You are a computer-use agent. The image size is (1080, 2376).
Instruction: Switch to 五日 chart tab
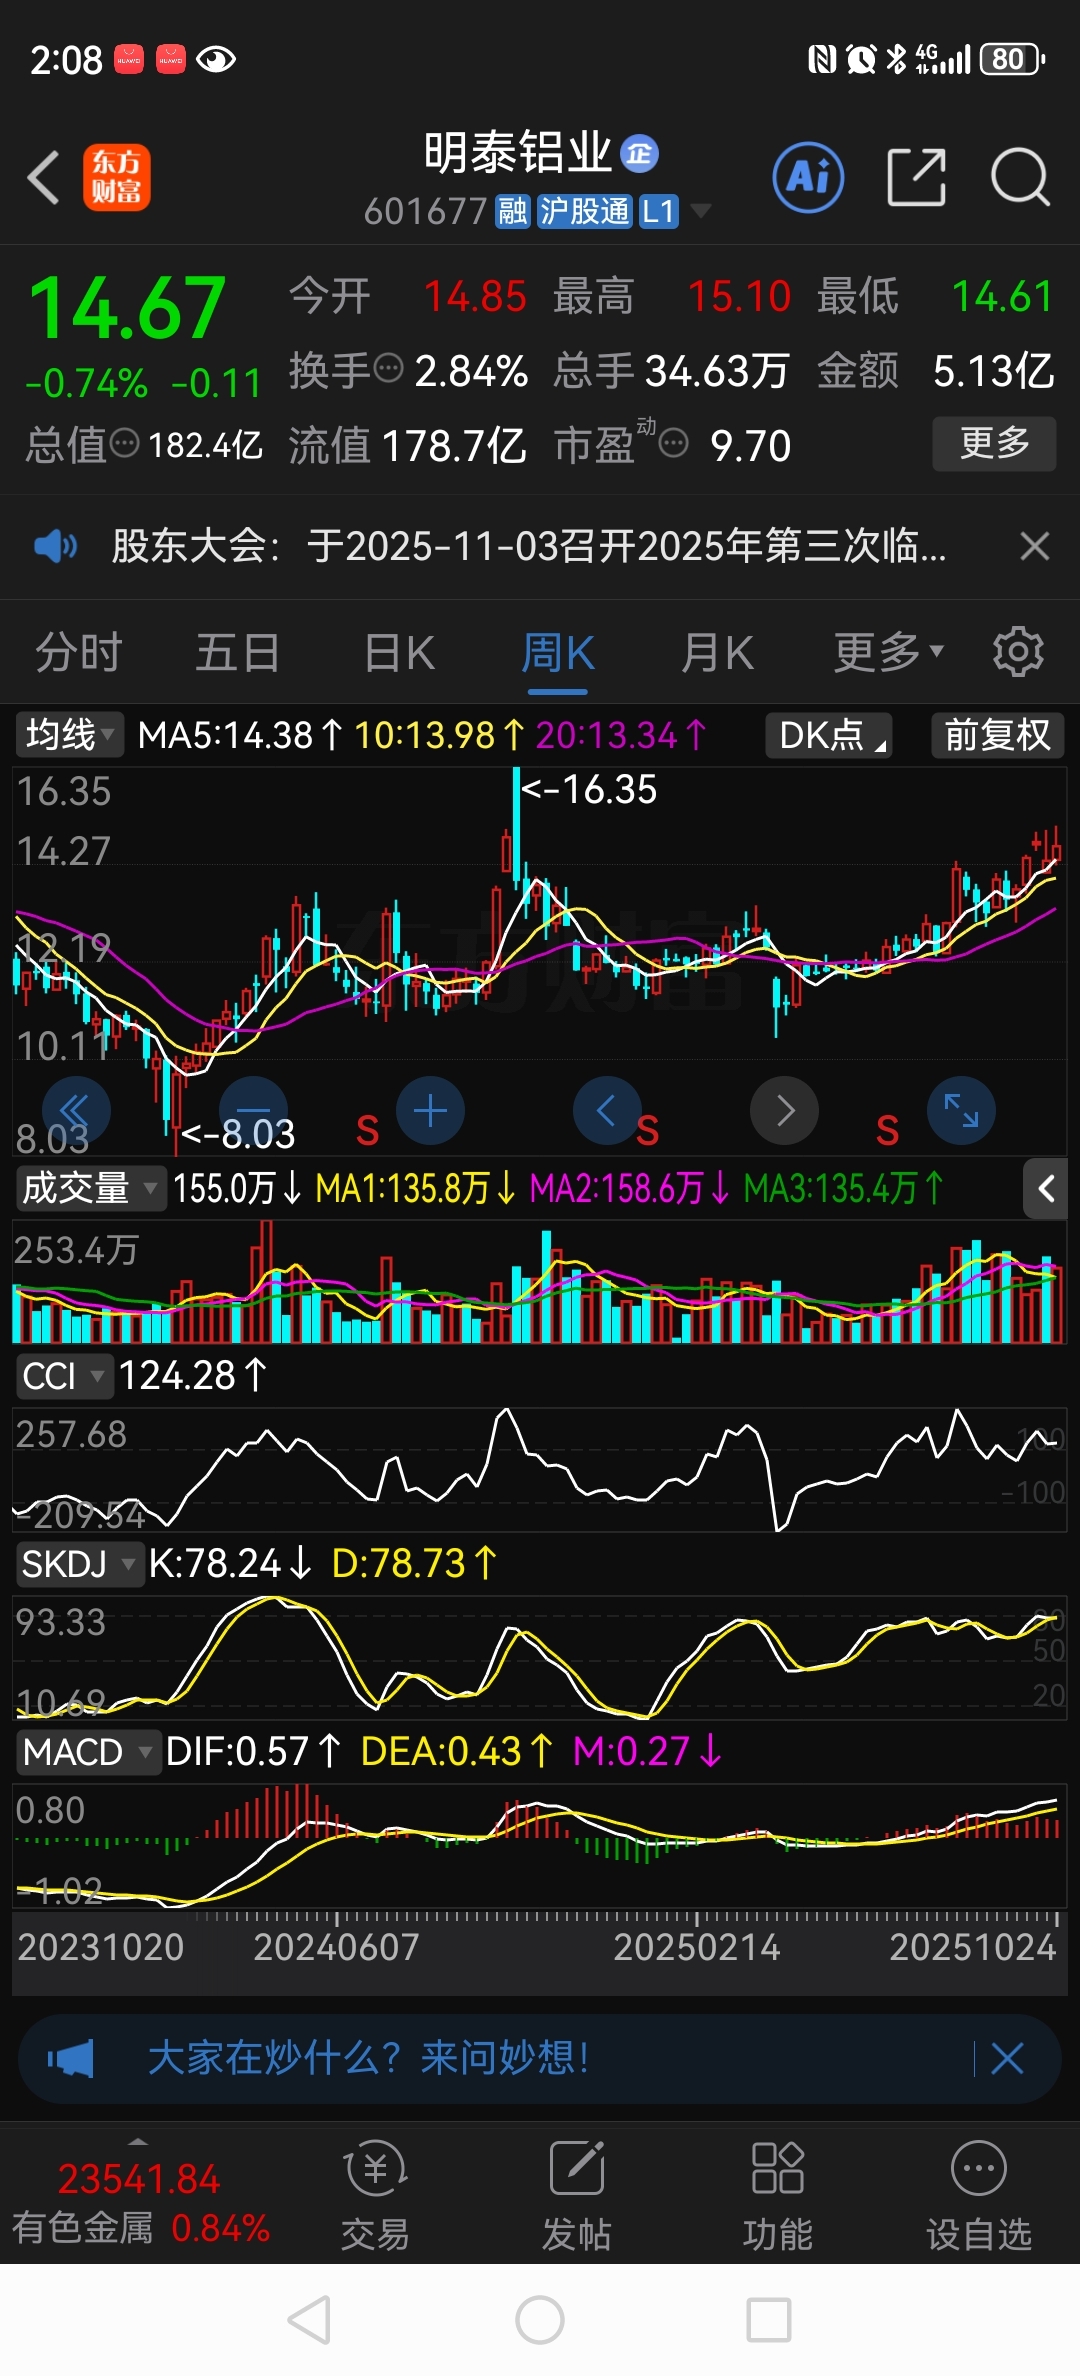pos(238,653)
